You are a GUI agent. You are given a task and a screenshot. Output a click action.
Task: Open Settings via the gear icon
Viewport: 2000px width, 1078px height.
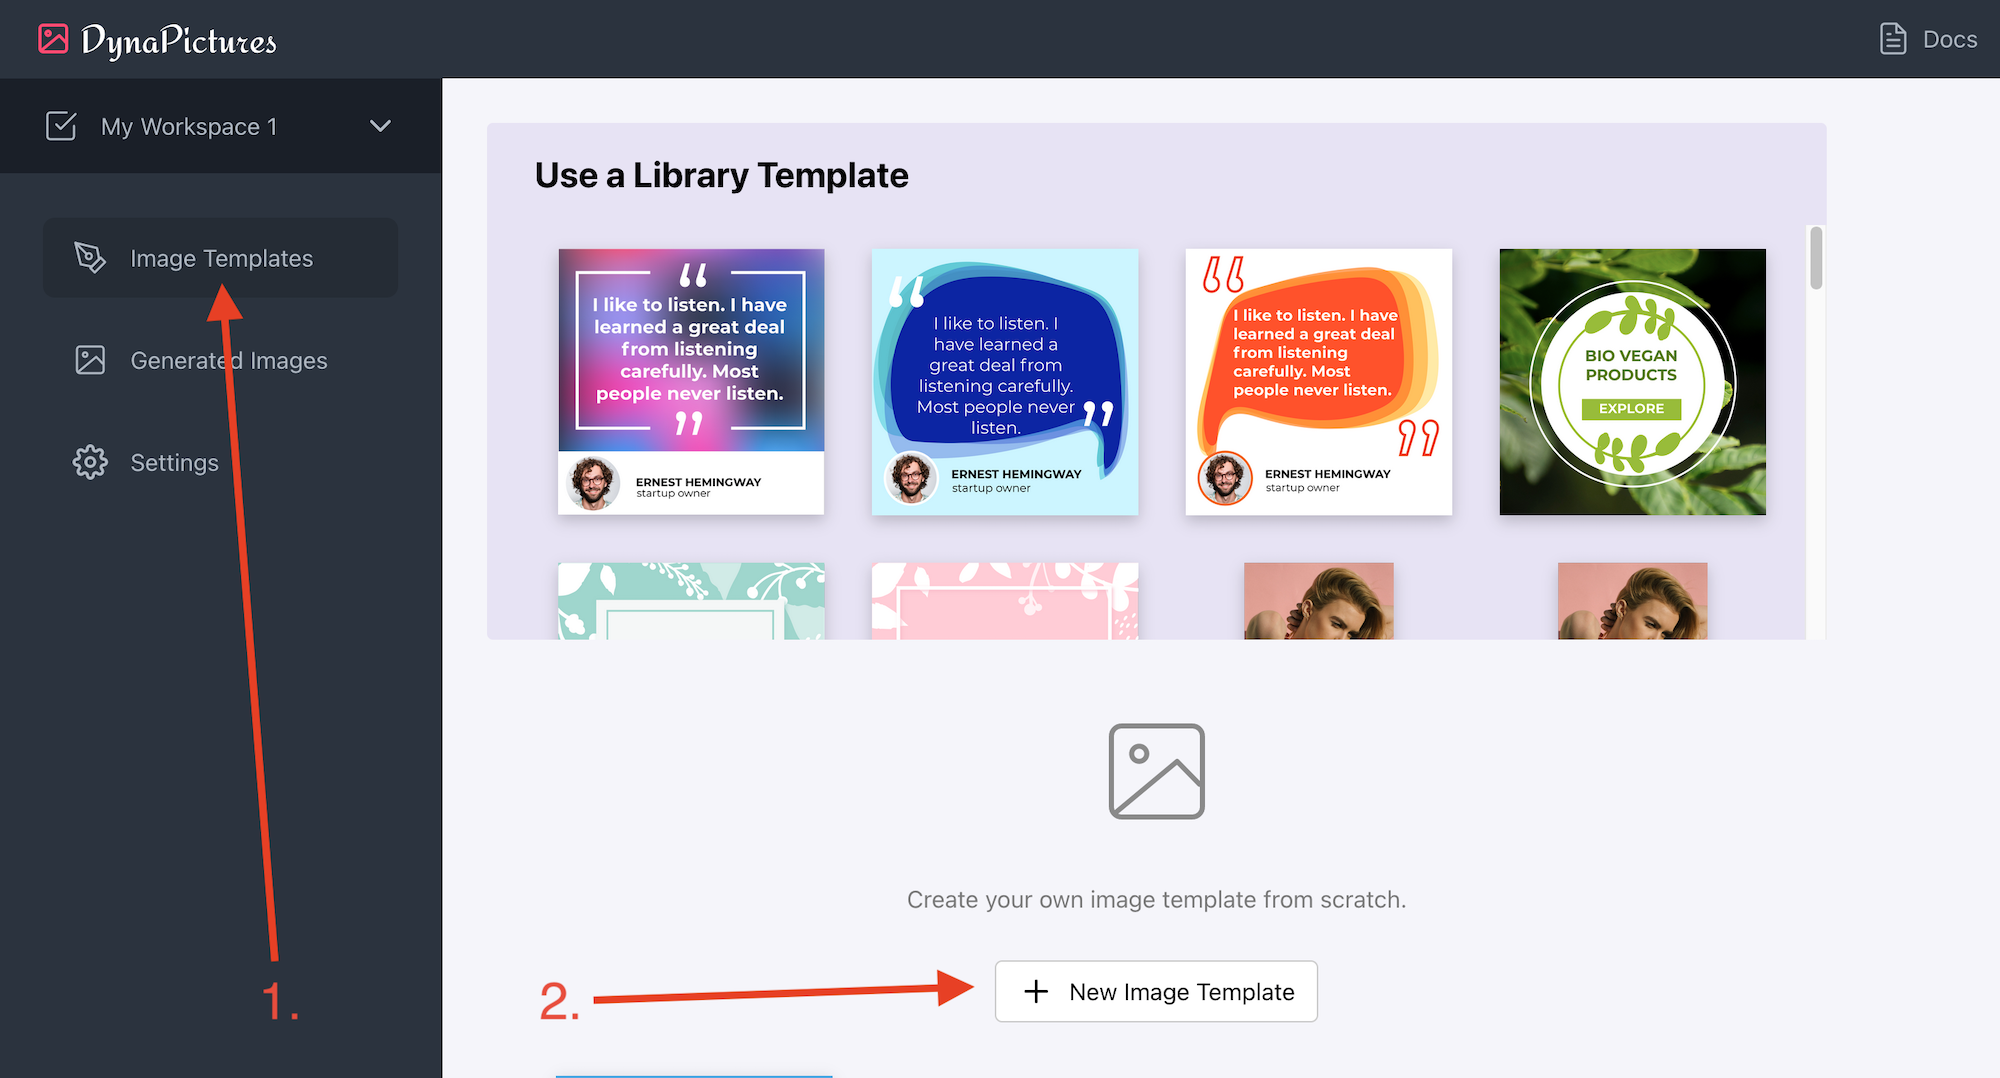(x=90, y=462)
